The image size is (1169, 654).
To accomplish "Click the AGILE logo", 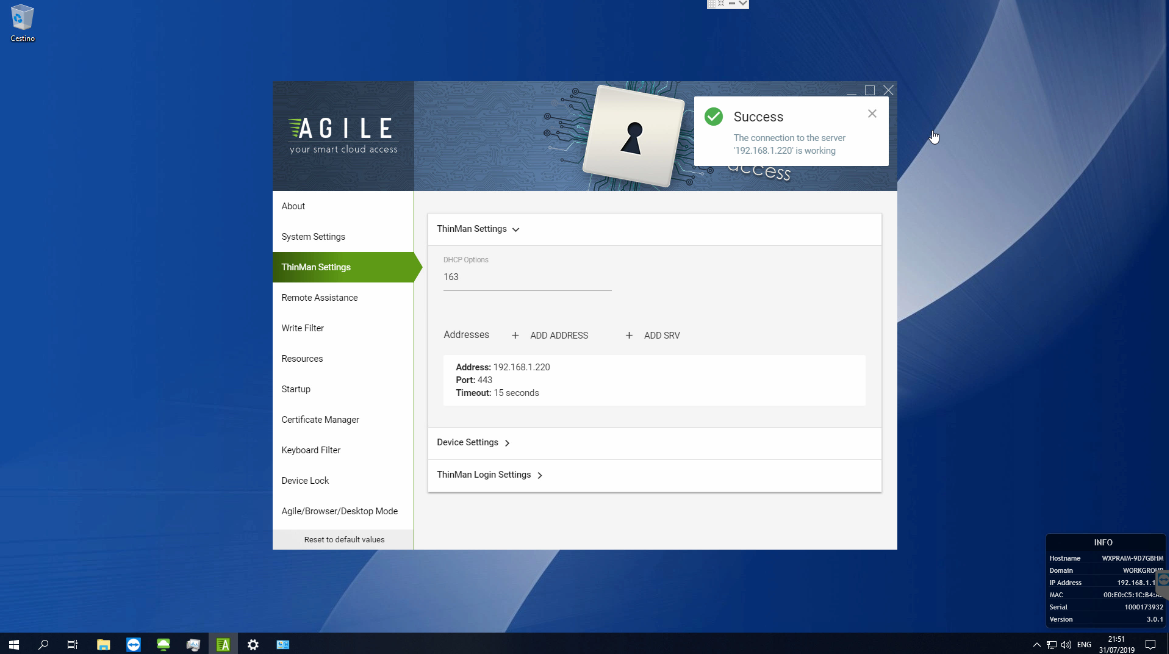I will coord(343,135).
